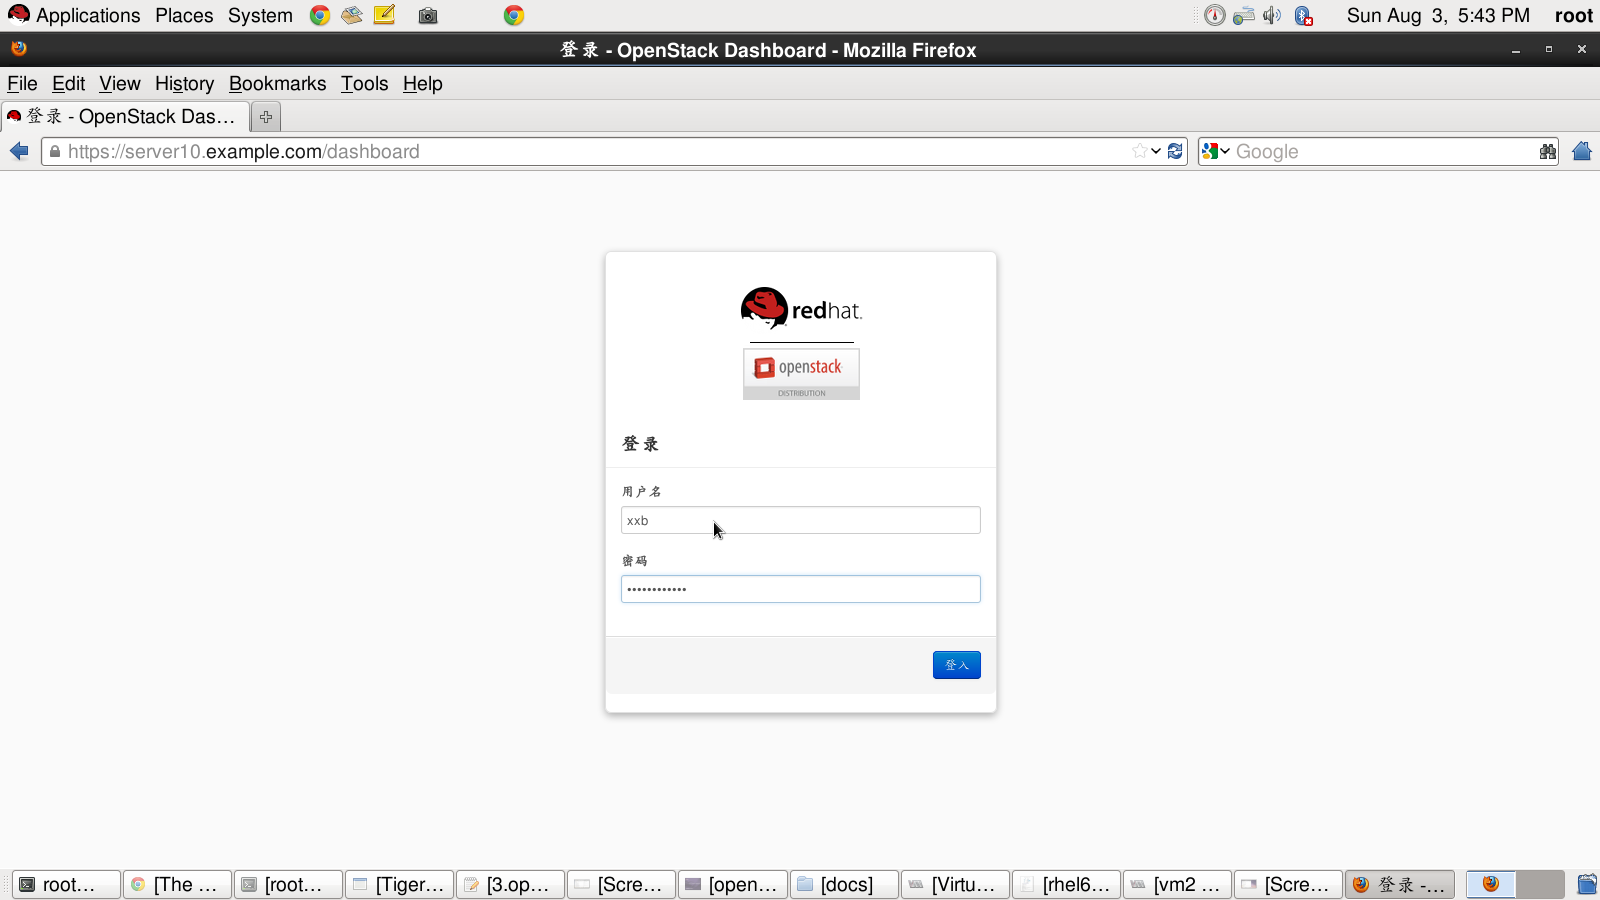Open a new tab with plus button
This screenshot has width=1600, height=900.
pos(266,117)
